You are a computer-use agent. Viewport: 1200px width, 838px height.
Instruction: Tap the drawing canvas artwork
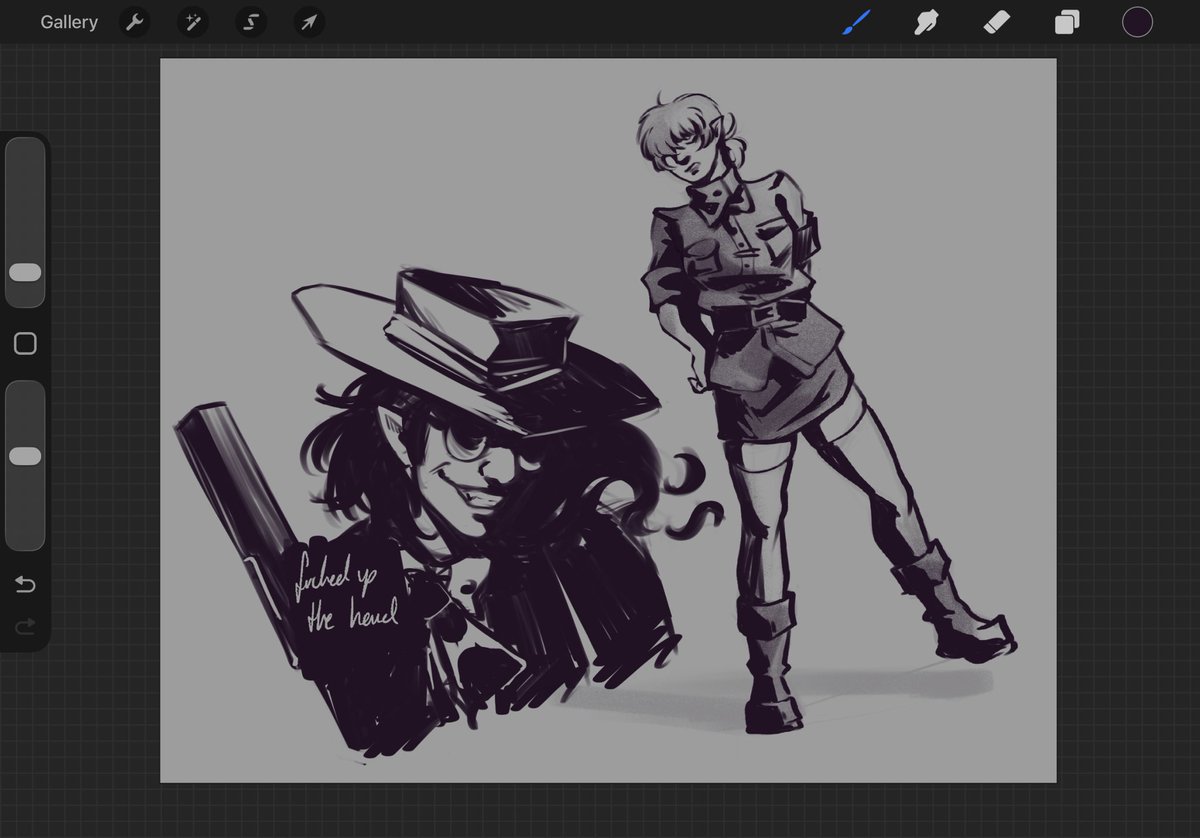click(608, 420)
